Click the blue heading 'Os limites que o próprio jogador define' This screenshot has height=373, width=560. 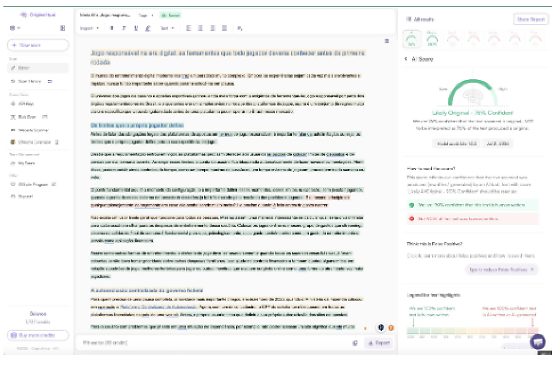tap(137, 125)
